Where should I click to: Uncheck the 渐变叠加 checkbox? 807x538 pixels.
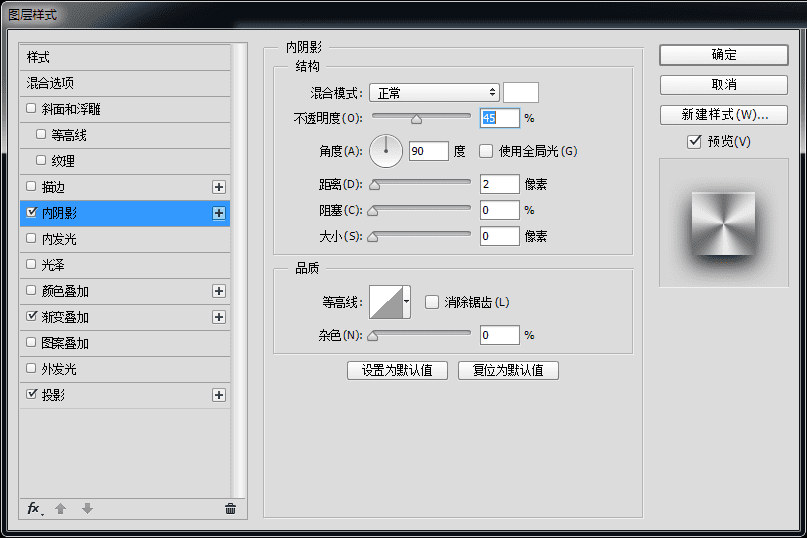pos(31,316)
